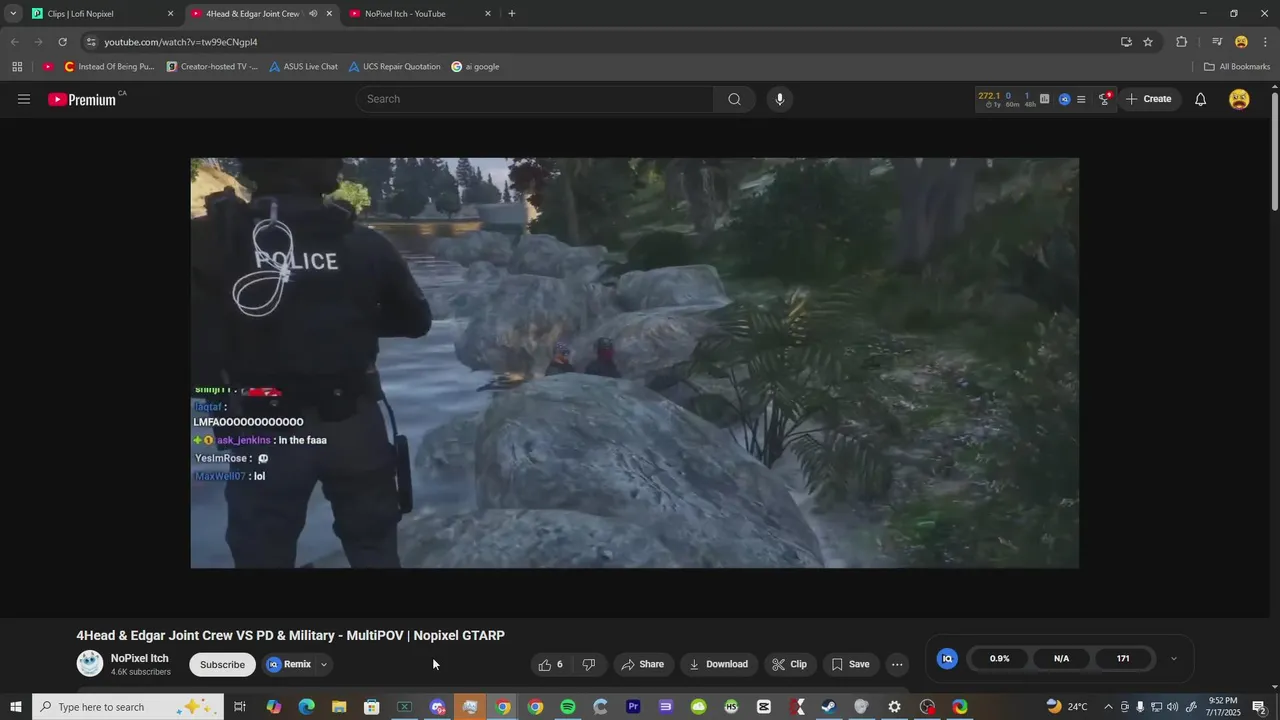This screenshot has height=720, width=1280.
Task: Open Spotify from the taskbar
Action: (568, 707)
